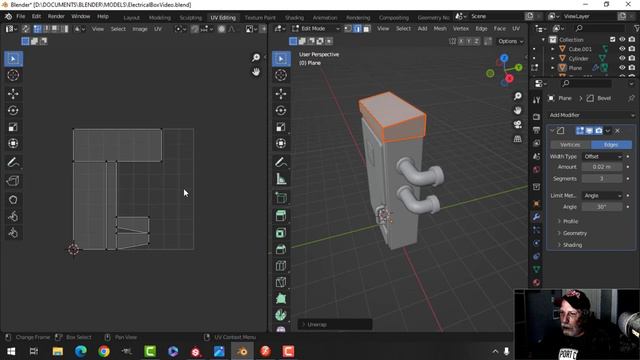Switch to the UV Editing workspace tab
Image resolution: width=640 pixels, height=360 pixels.
click(x=223, y=18)
